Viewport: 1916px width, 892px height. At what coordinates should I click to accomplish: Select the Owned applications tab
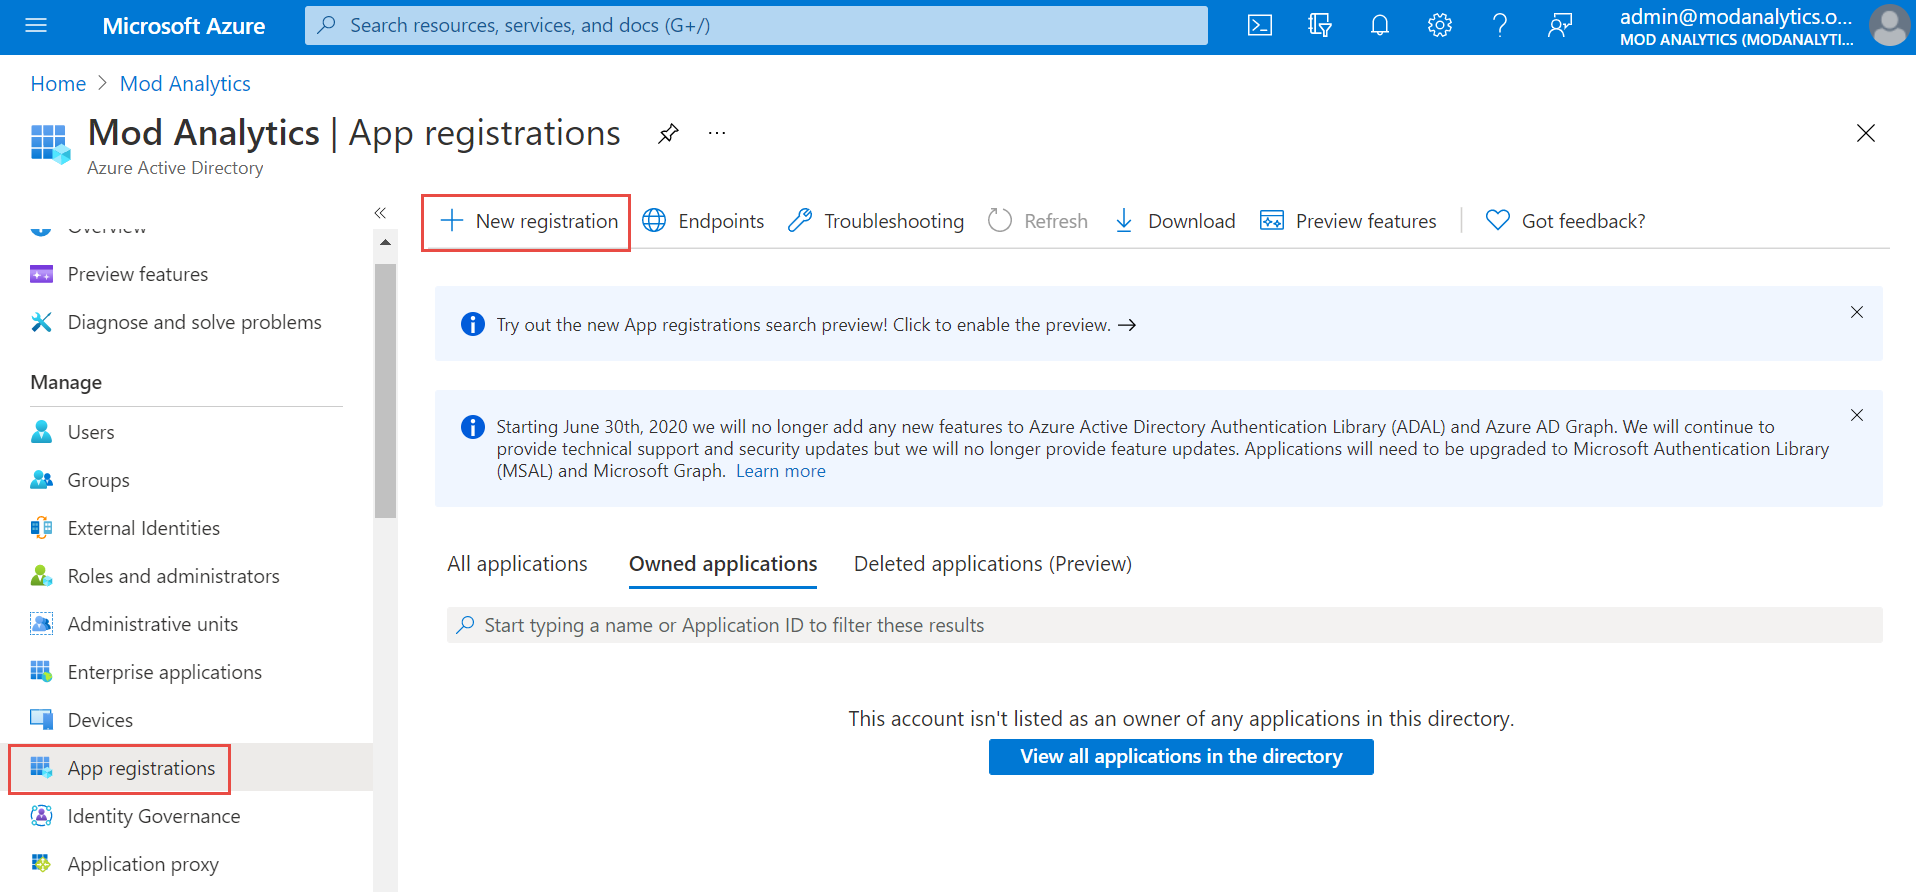point(723,564)
